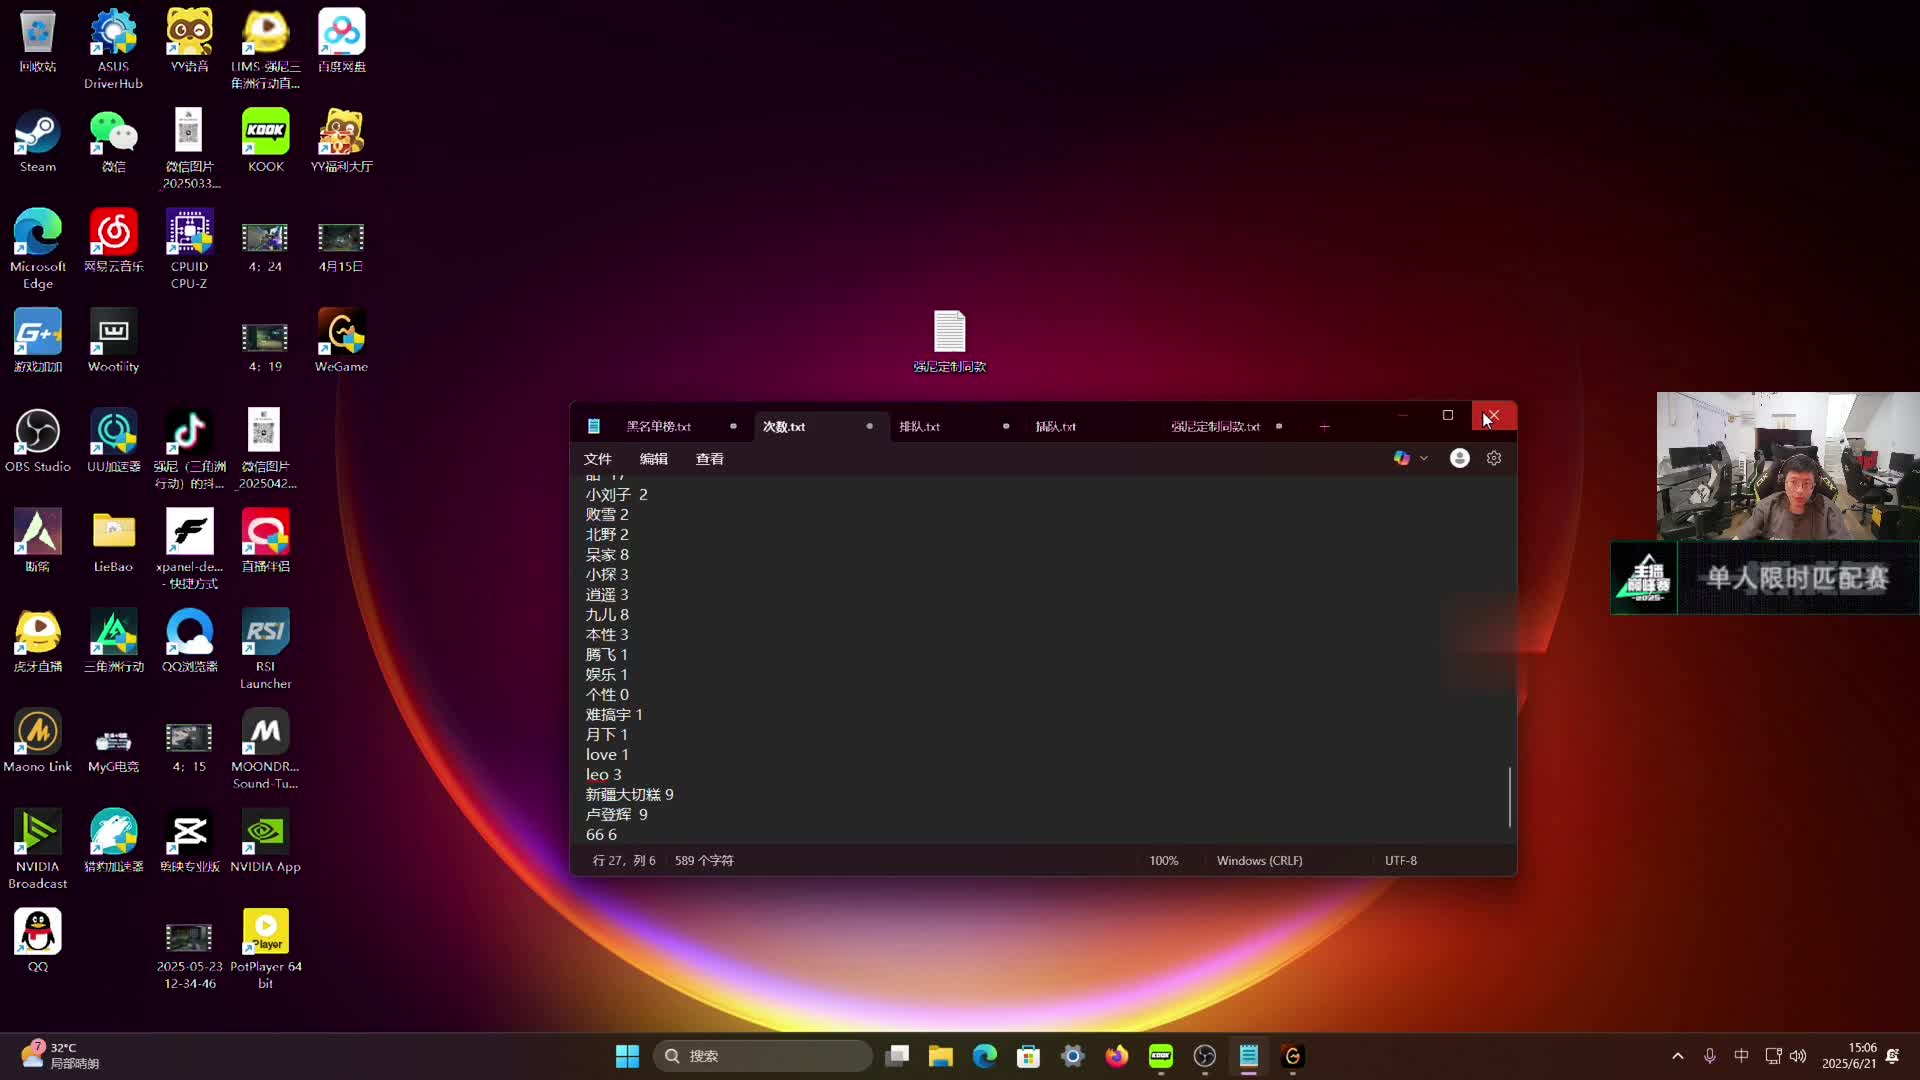Click the Copilot icon in Notepad

coord(1402,458)
